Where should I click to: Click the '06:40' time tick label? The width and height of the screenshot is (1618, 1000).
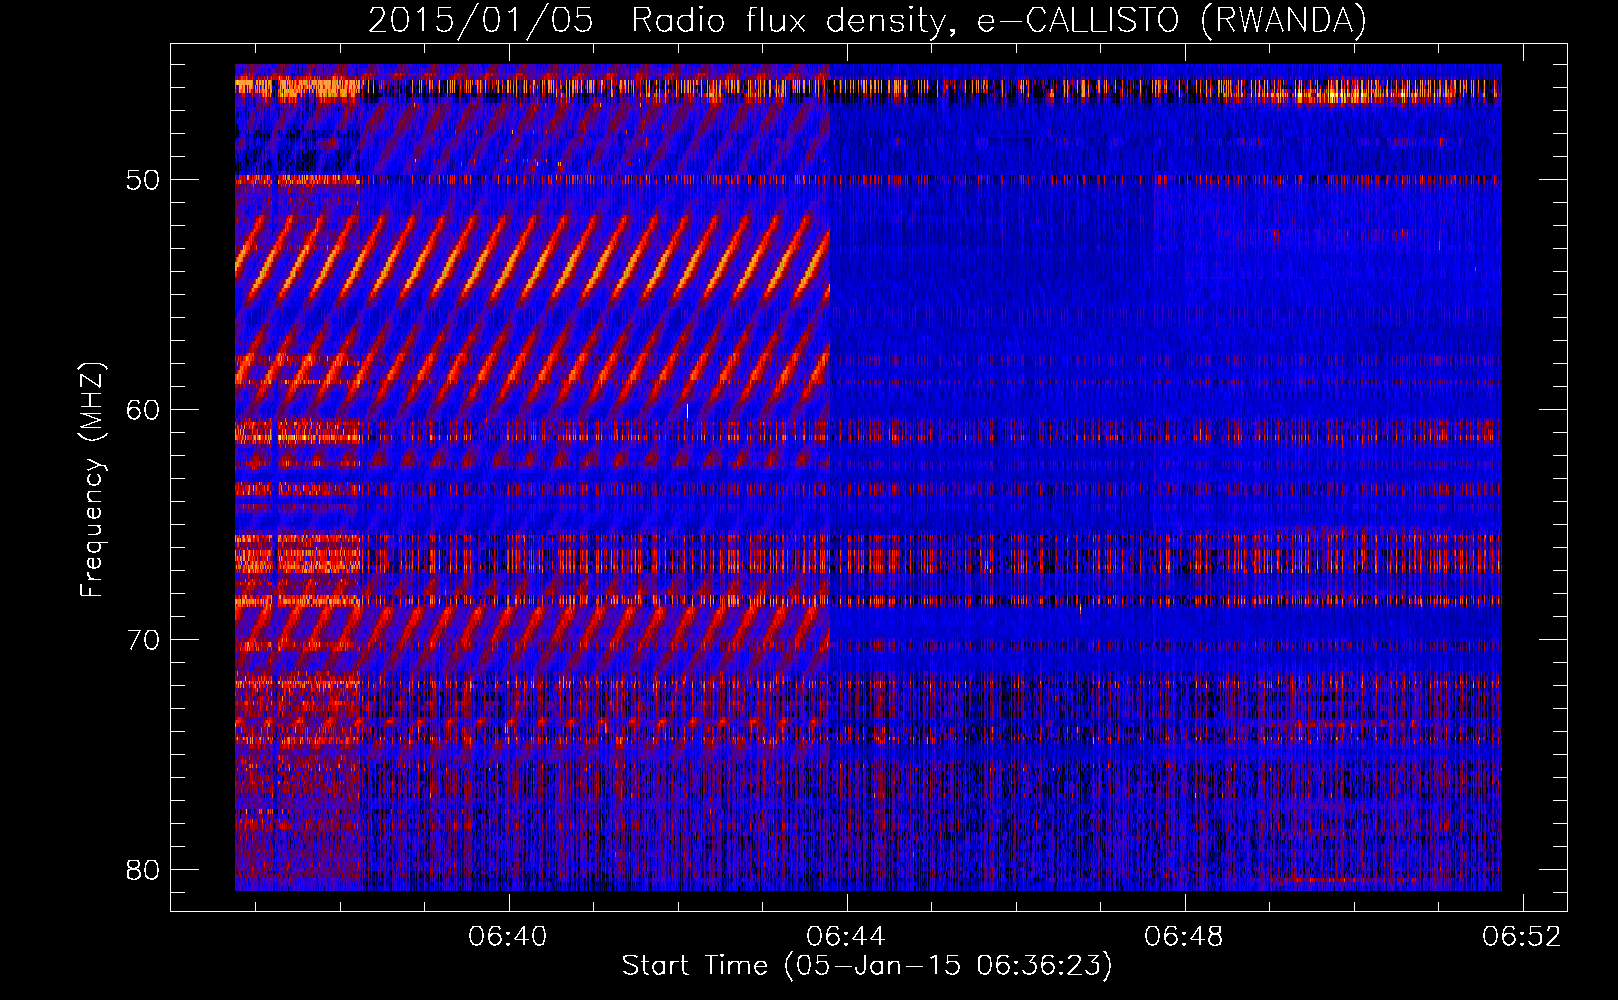click(508, 936)
